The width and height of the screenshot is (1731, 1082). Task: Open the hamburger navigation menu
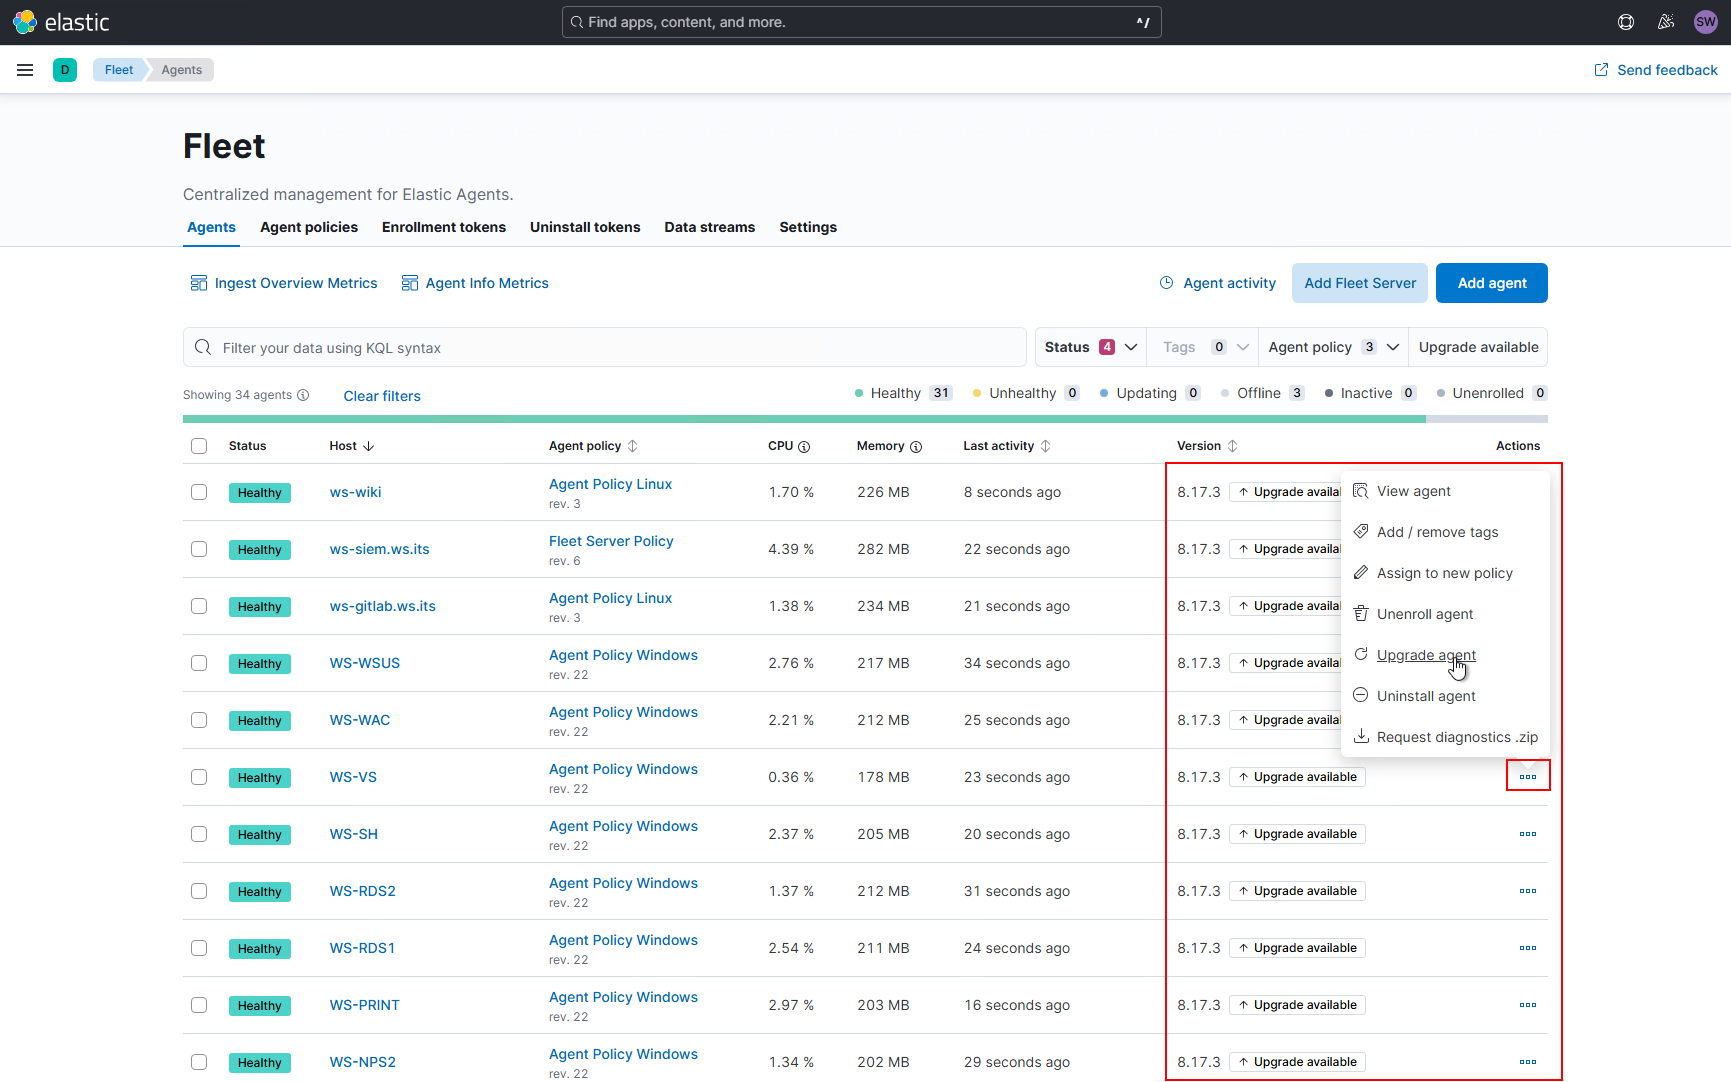25,70
